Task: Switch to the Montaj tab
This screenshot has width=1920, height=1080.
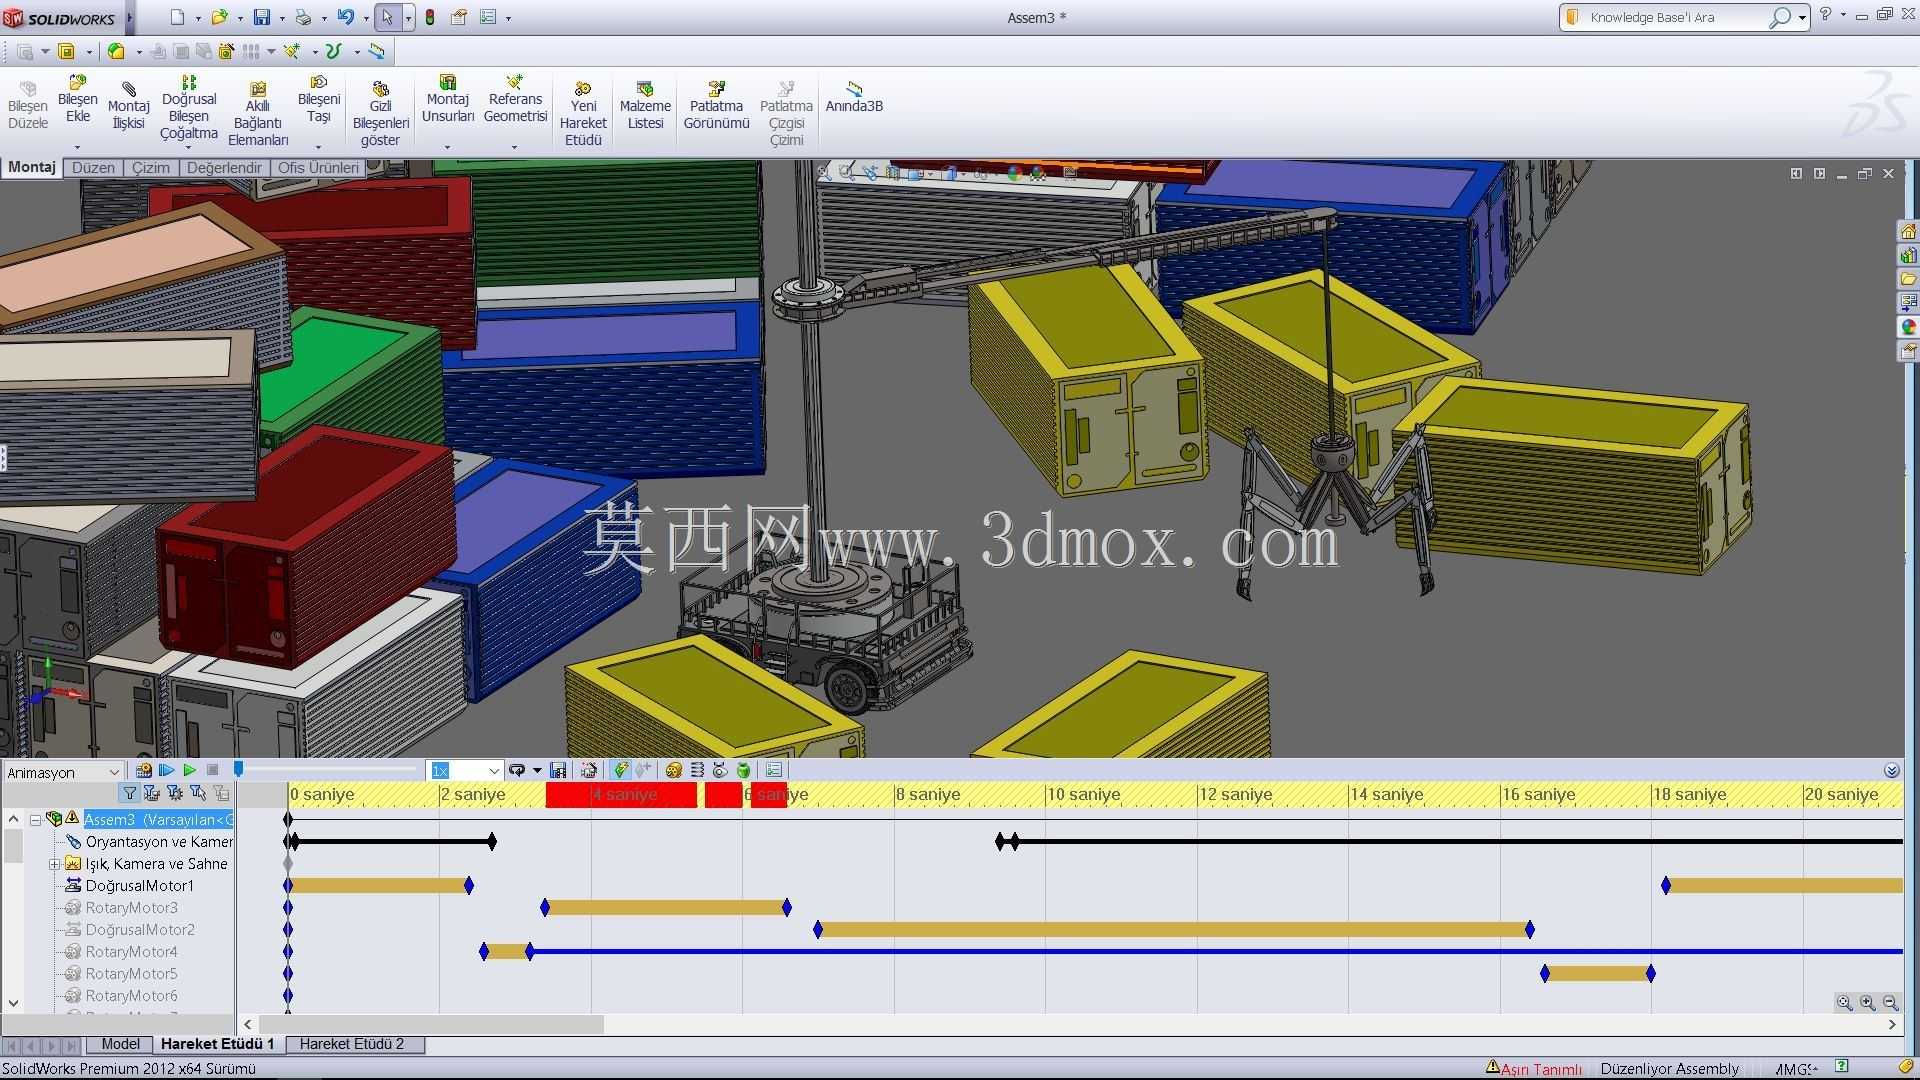Action: point(32,167)
